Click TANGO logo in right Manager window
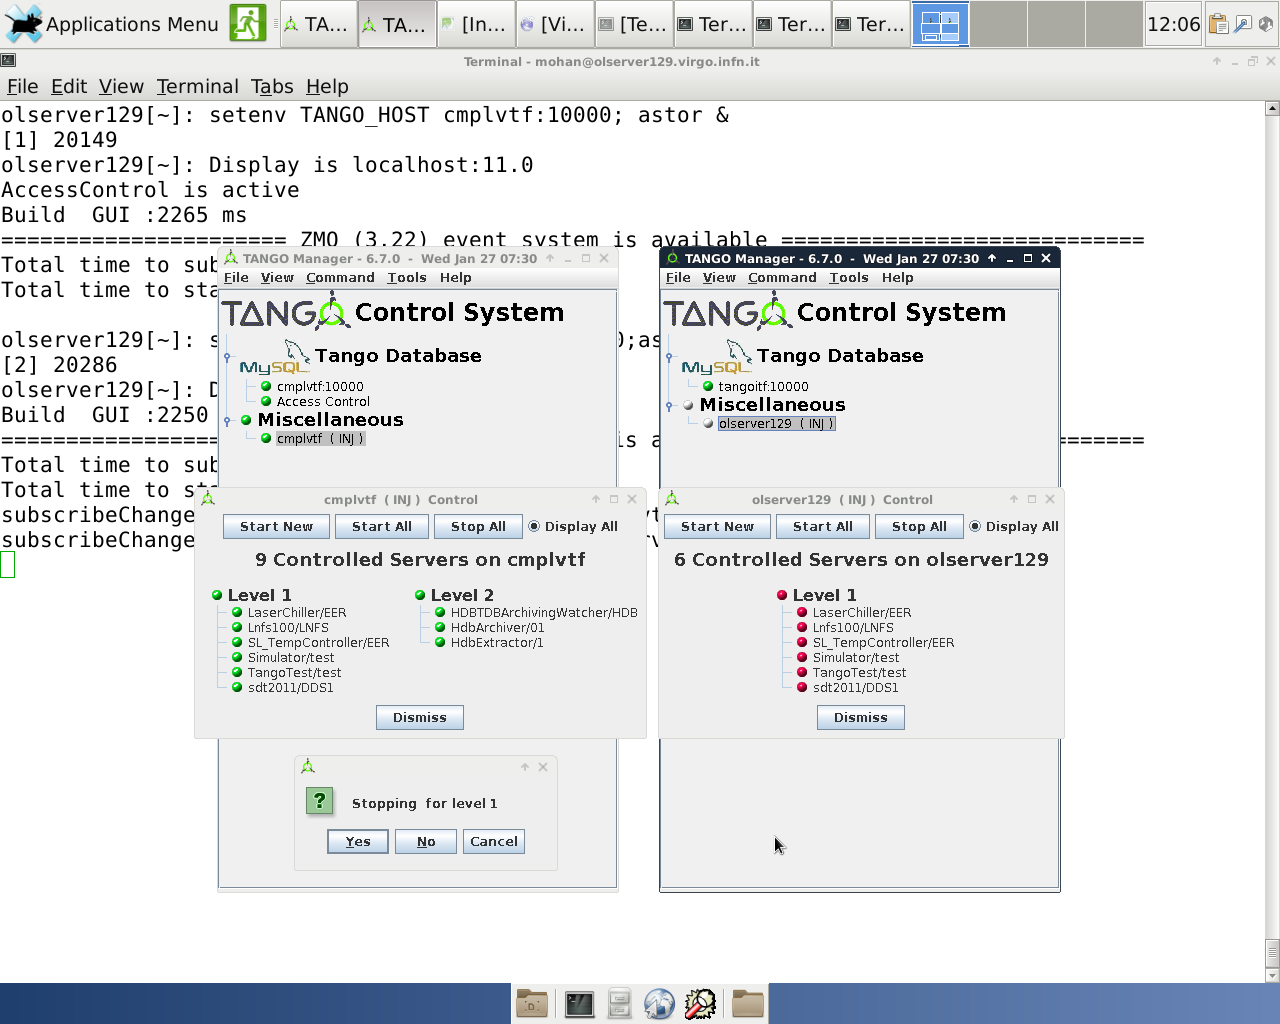Viewport: 1280px width, 1024px height. (x=728, y=312)
